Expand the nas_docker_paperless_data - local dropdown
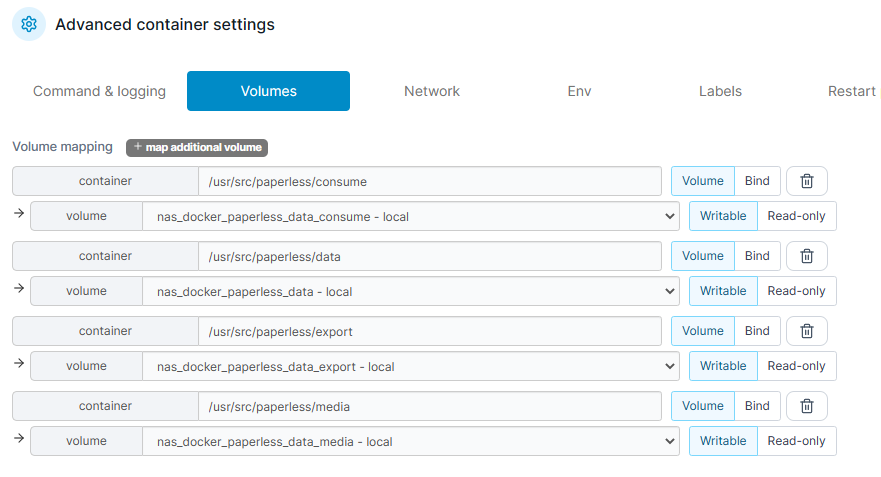Viewport: 881px width, 477px height. [411, 291]
